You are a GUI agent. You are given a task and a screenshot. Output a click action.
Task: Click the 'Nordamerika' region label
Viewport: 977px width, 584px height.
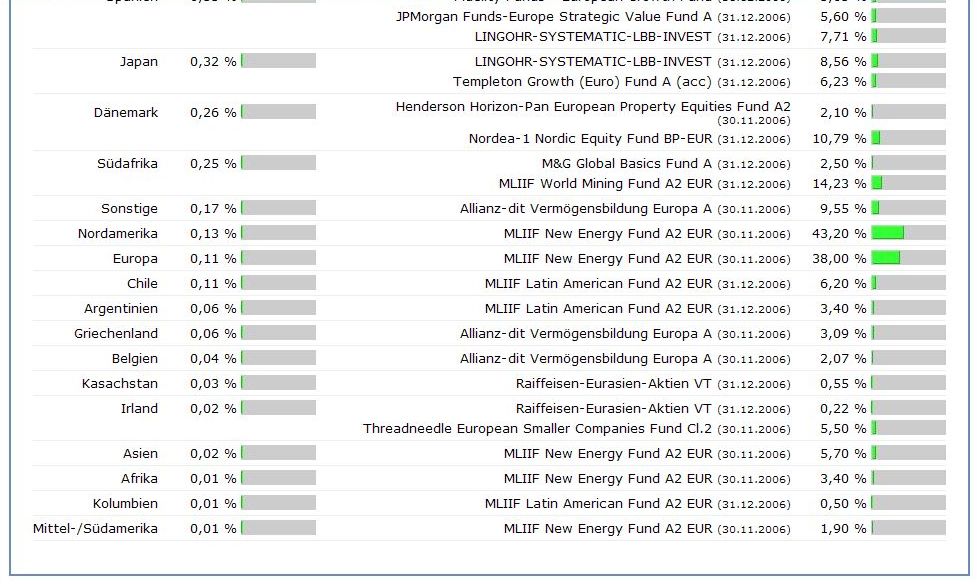(117, 234)
